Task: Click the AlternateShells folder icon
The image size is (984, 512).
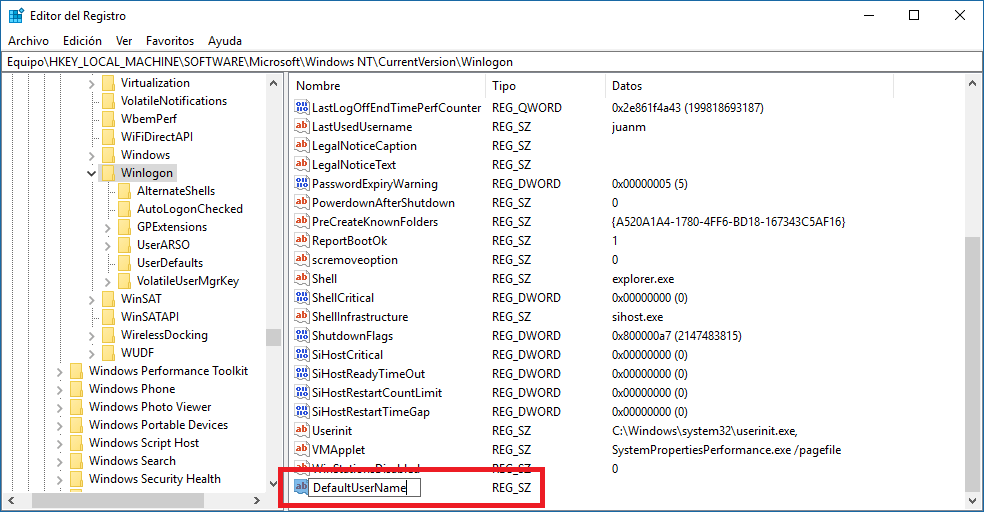Action: [125, 191]
